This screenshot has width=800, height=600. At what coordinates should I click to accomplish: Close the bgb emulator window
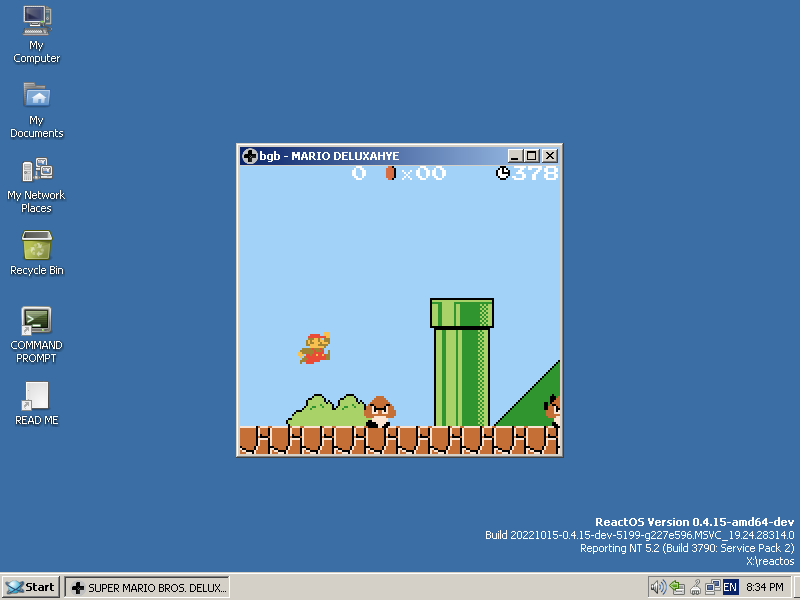click(x=549, y=156)
